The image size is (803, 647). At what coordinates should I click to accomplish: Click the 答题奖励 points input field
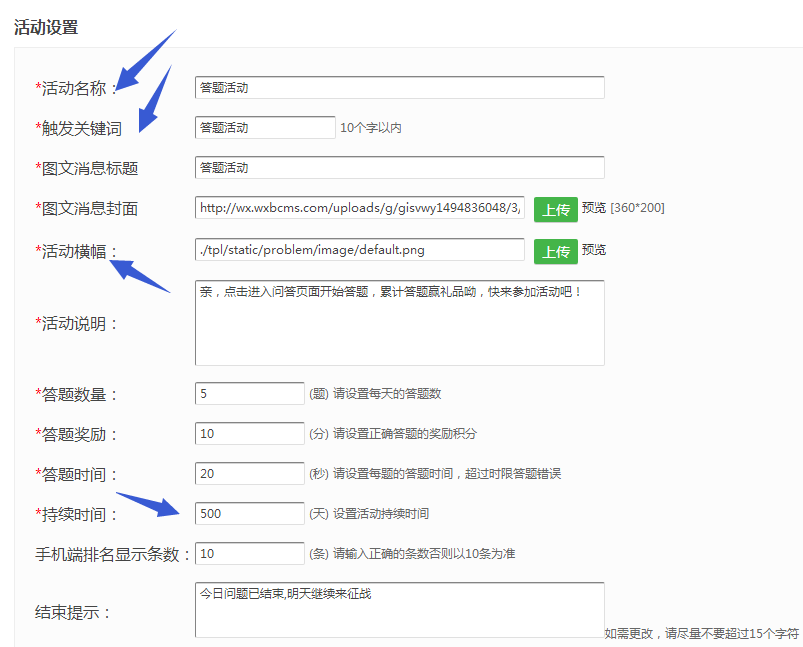tap(249, 433)
